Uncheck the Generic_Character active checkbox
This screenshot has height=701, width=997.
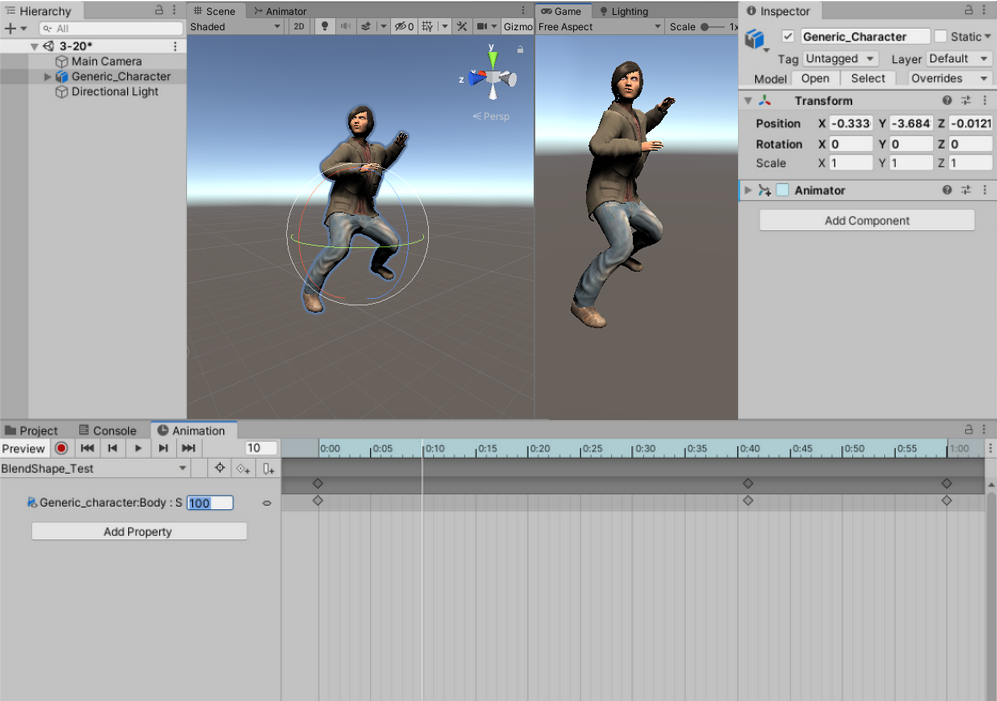(x=788, y=37)
